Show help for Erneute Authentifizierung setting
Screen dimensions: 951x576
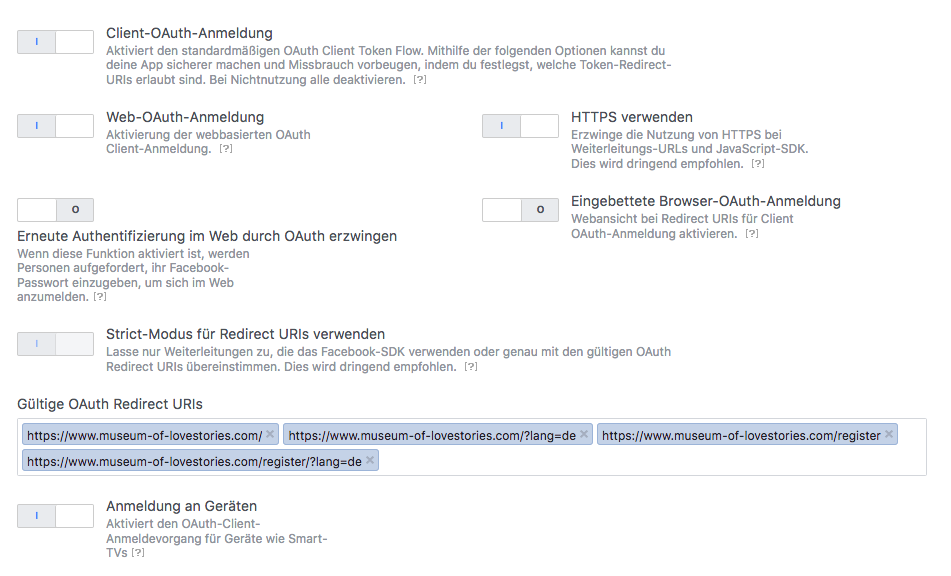(100, 298)
